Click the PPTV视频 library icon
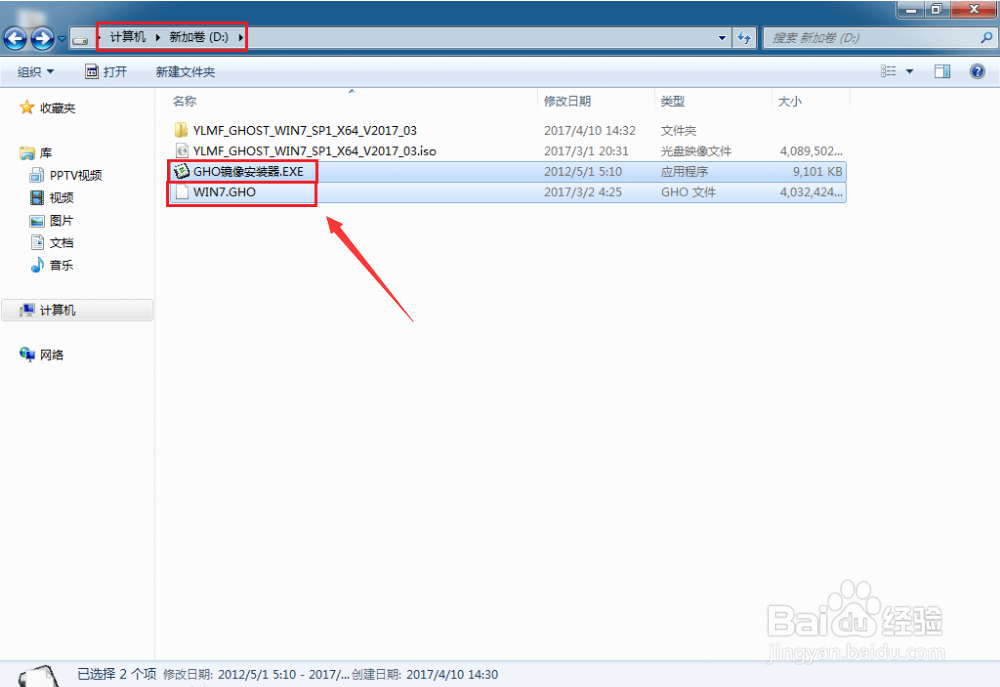Viewport: 1000px width, 687px height. [37, 175]
